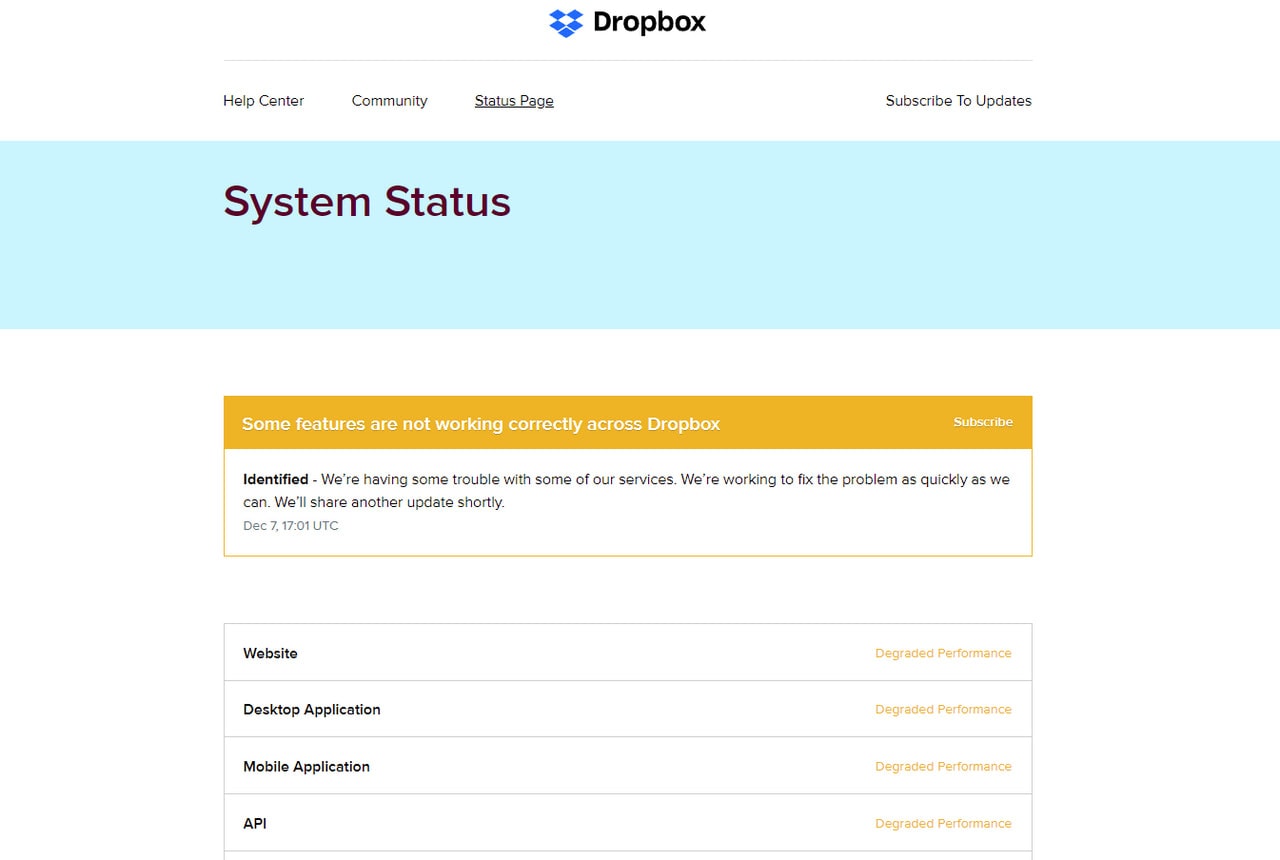Click the Dropbox logo icon
1280x860 pixels.
(566, 22)
